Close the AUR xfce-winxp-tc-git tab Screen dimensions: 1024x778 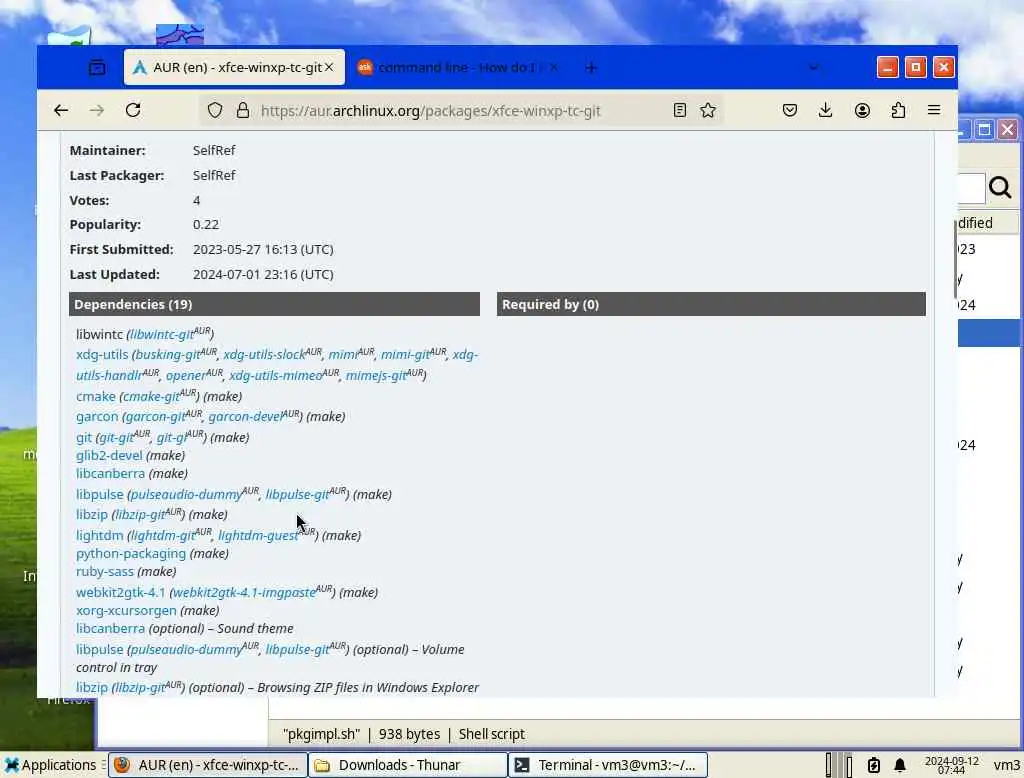tap(329, 67)
